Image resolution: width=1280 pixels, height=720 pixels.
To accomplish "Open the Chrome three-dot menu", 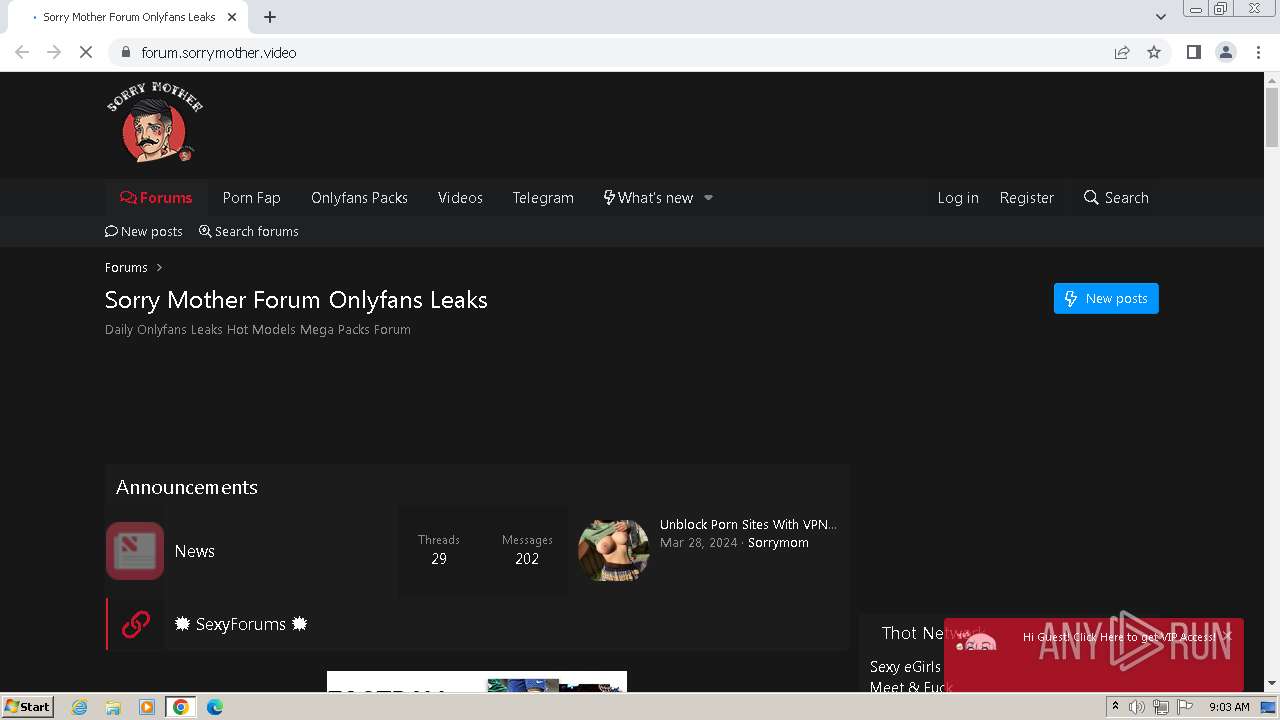I will [1259, 52].
